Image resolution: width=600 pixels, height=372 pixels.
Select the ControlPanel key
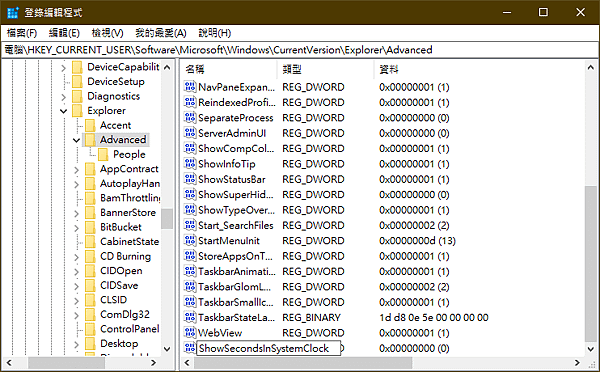pyautogui.click(x=129, y=329)
